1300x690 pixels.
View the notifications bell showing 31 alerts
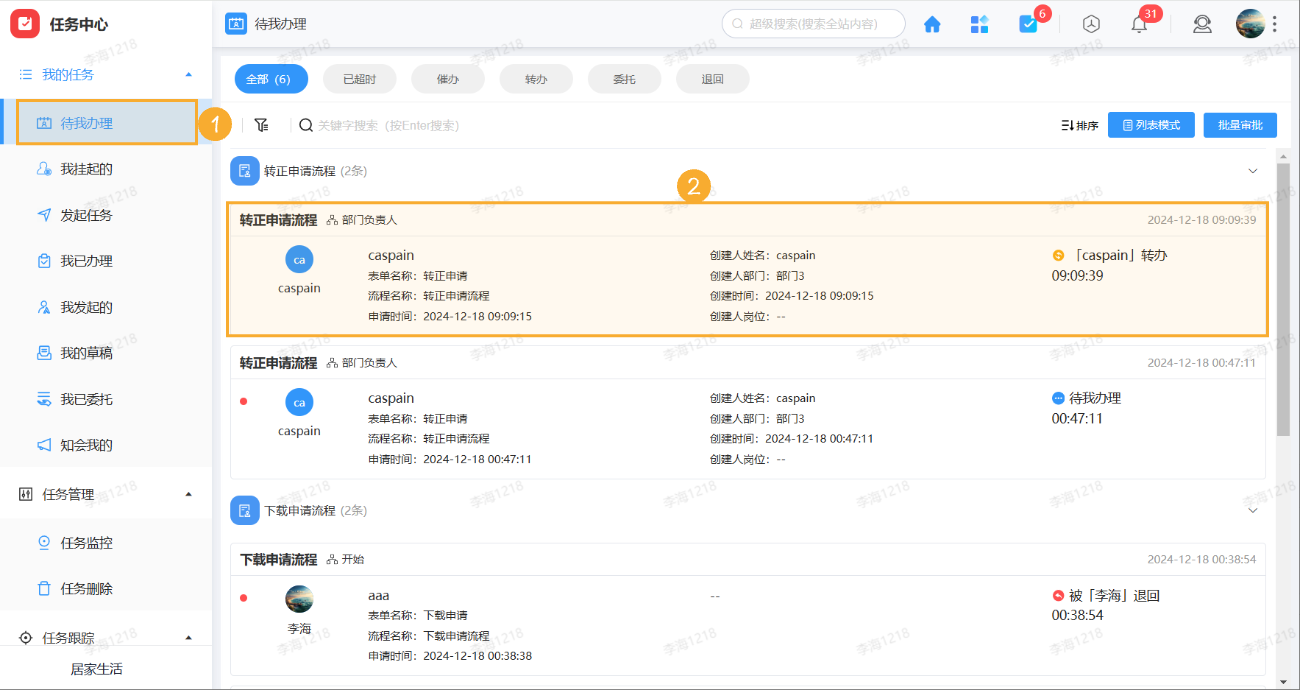tap(1138, 23)
